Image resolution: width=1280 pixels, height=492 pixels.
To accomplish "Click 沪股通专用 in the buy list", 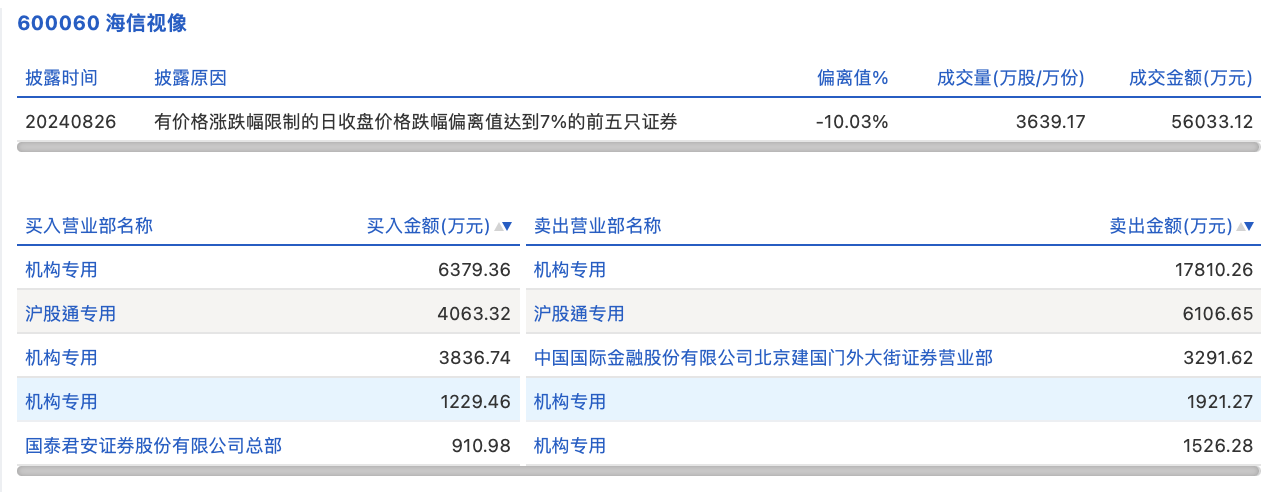I will 71,313.
